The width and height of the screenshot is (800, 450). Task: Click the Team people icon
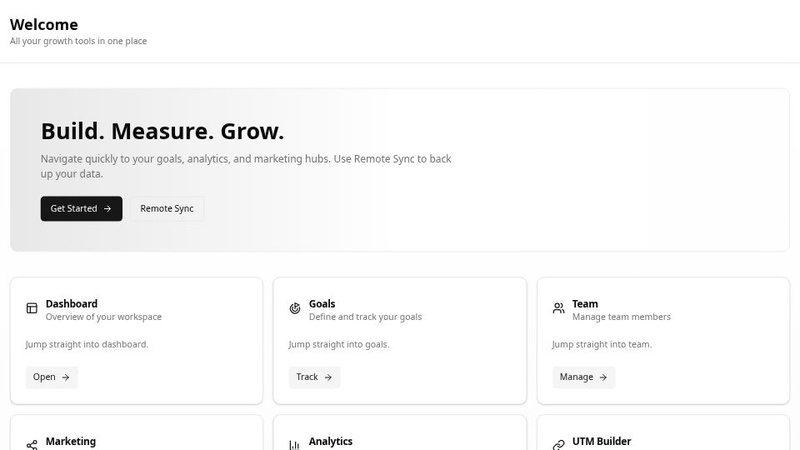coord(559,308)
